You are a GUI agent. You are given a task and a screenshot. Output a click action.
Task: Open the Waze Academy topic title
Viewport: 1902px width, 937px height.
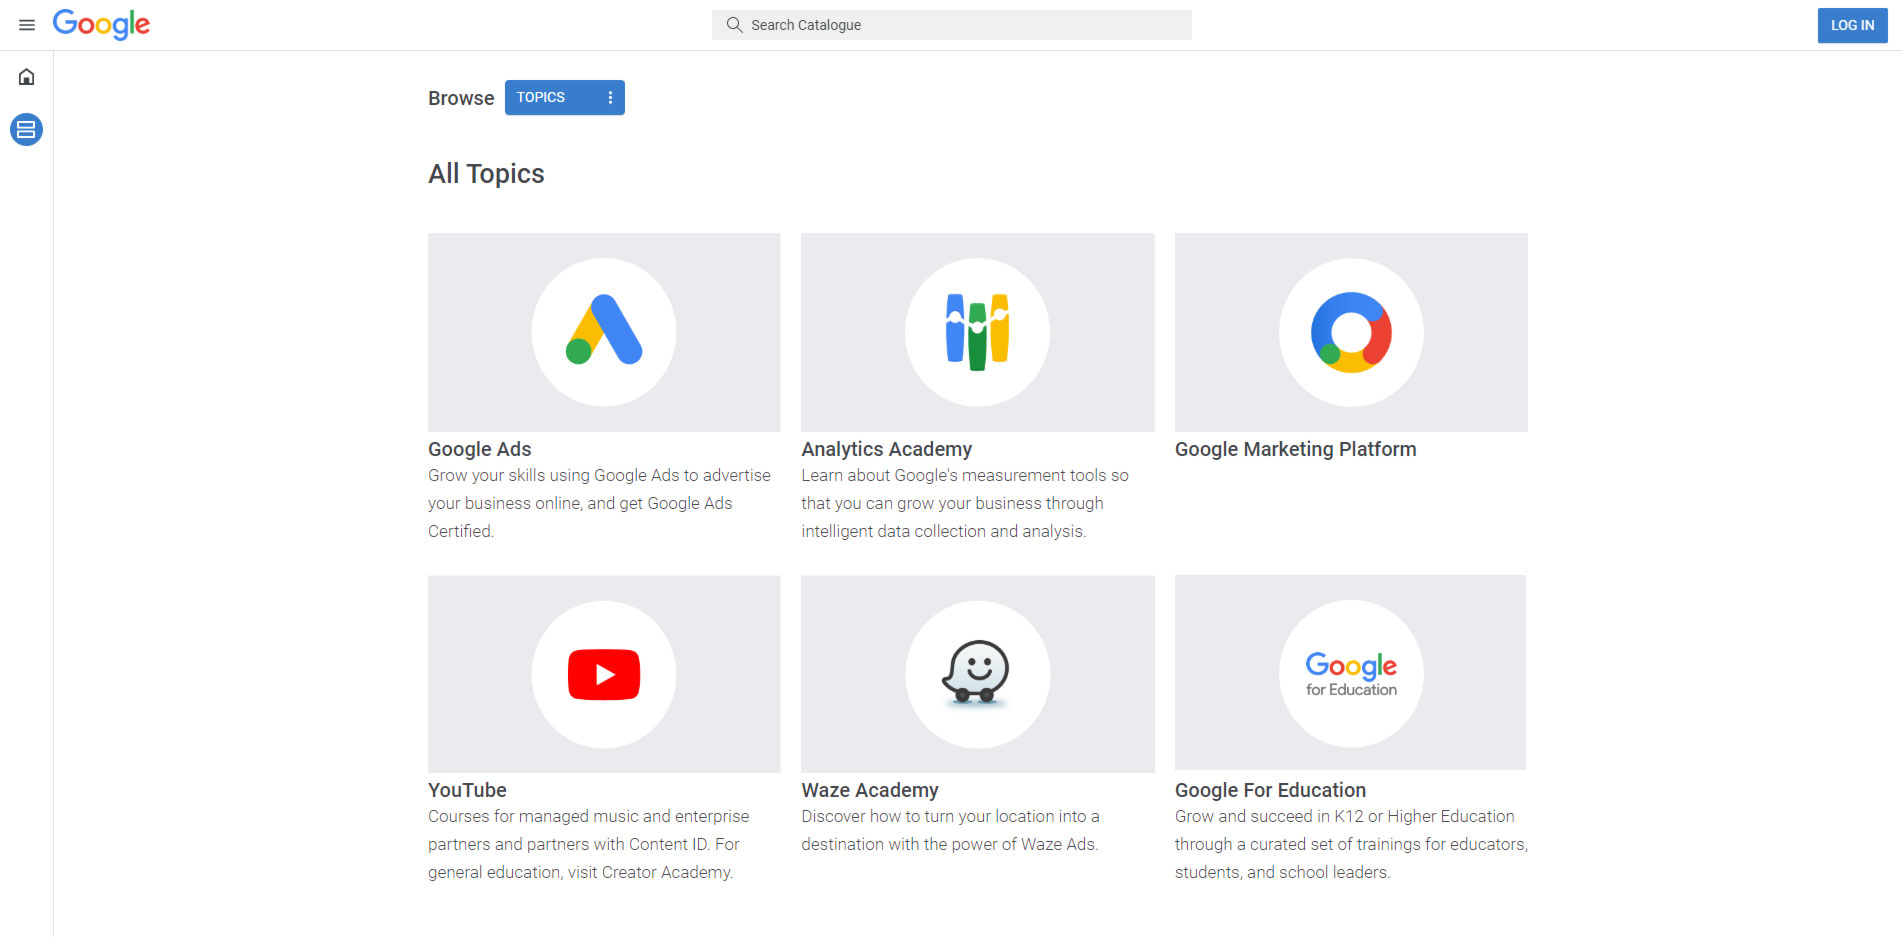(x=870, y=790)
